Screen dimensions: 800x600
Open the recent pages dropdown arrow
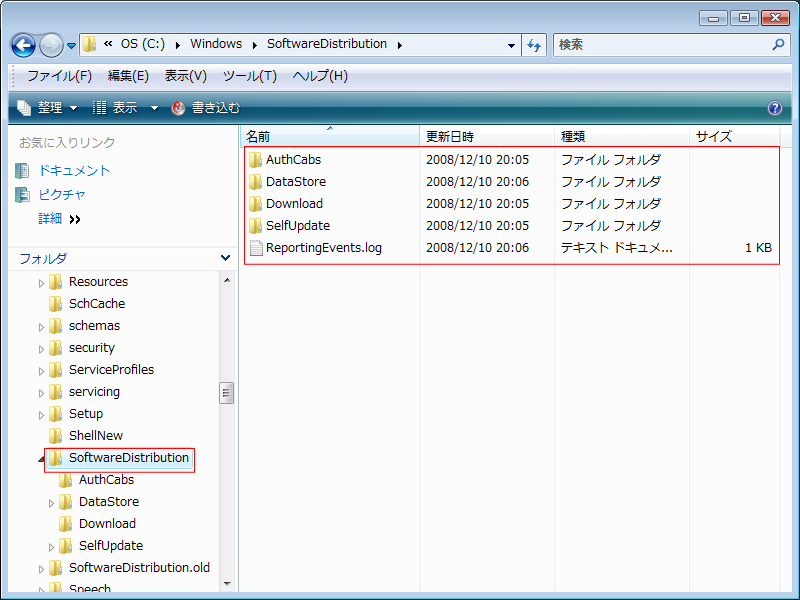(x=71, y=45)
